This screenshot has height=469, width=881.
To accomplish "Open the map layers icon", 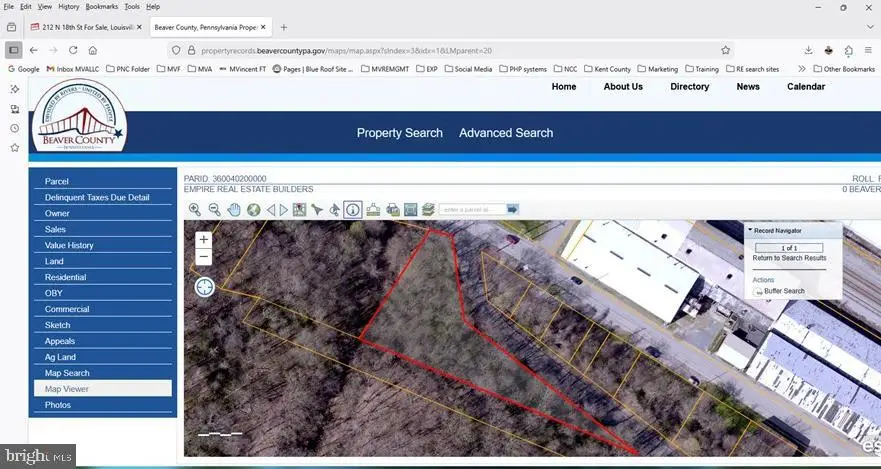I will coord(428,210).
